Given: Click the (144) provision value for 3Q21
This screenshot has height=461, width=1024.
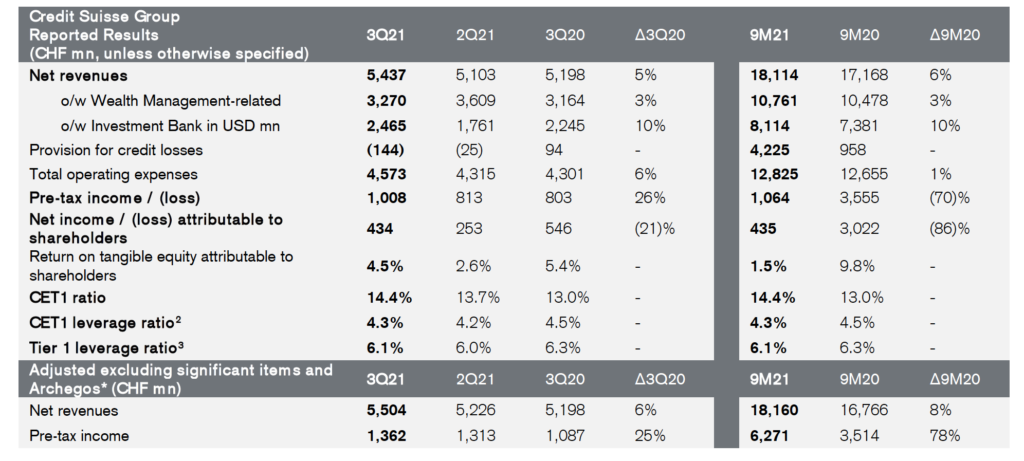Looking at the screenshot, I should point(387,151).
